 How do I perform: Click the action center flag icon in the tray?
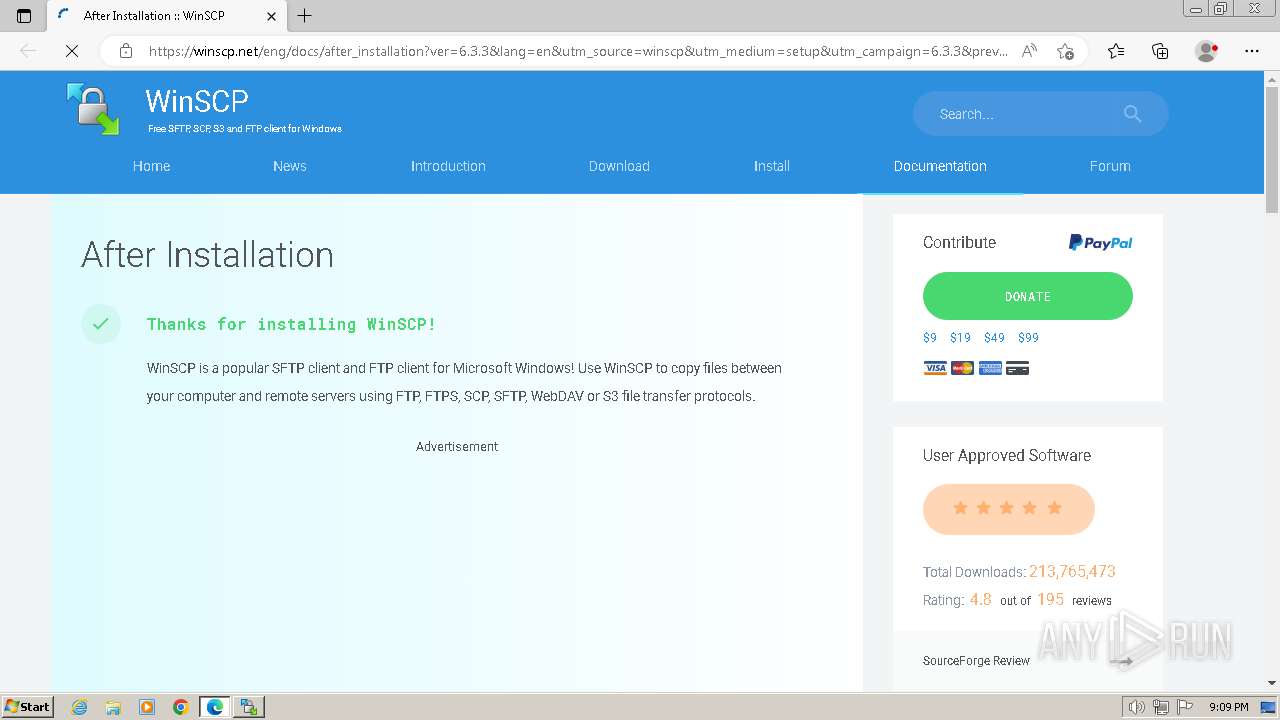coord(1183,707)
